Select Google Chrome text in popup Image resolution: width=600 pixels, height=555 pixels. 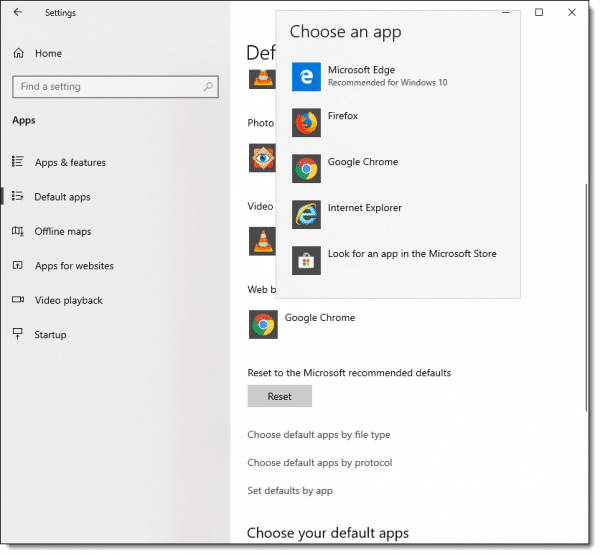click(363, 162)
